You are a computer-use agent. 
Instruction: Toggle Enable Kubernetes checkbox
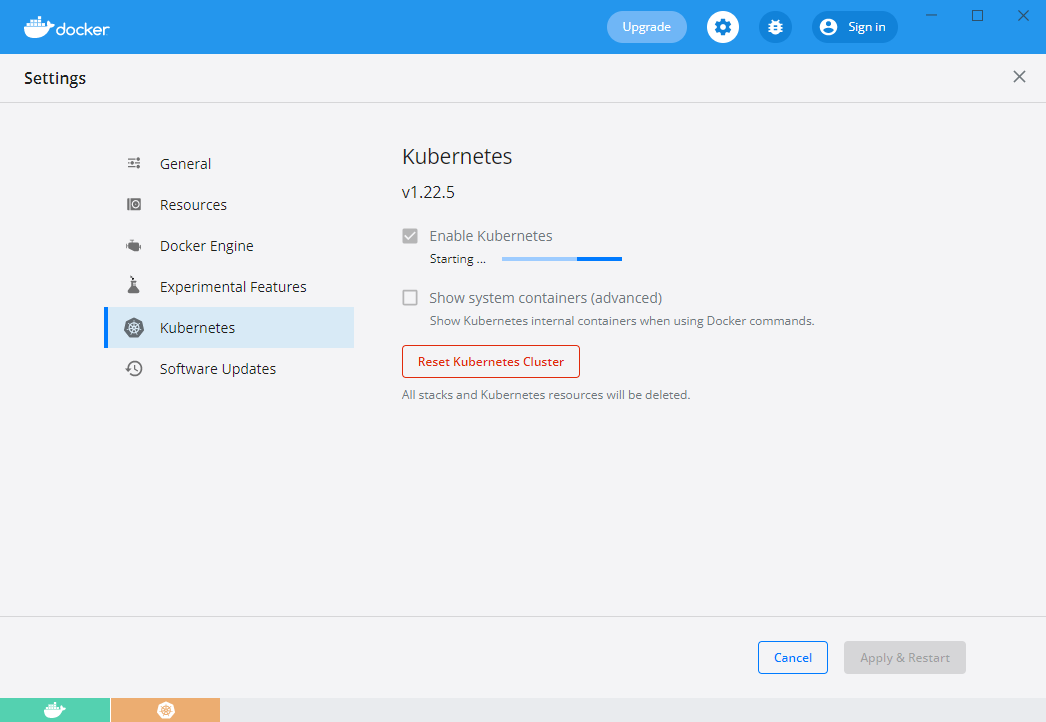[410, 236]
